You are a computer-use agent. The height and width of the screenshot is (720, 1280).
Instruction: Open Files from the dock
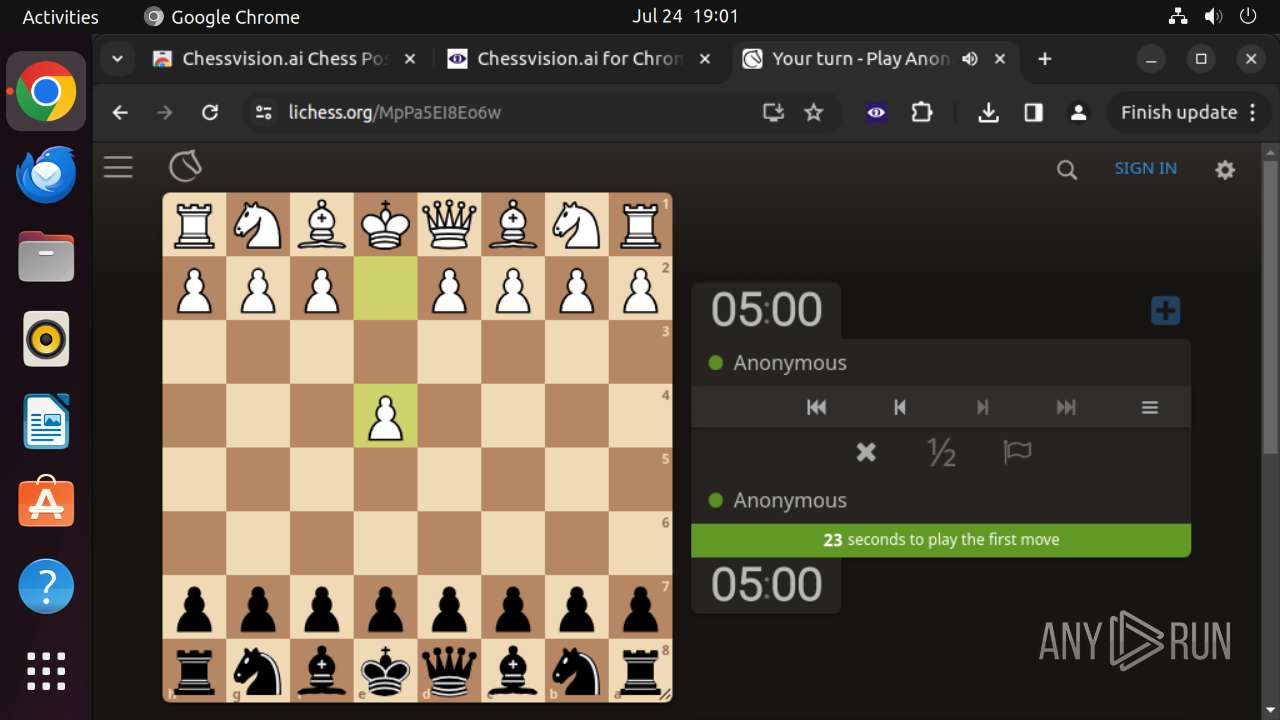[x=46, y=257]
